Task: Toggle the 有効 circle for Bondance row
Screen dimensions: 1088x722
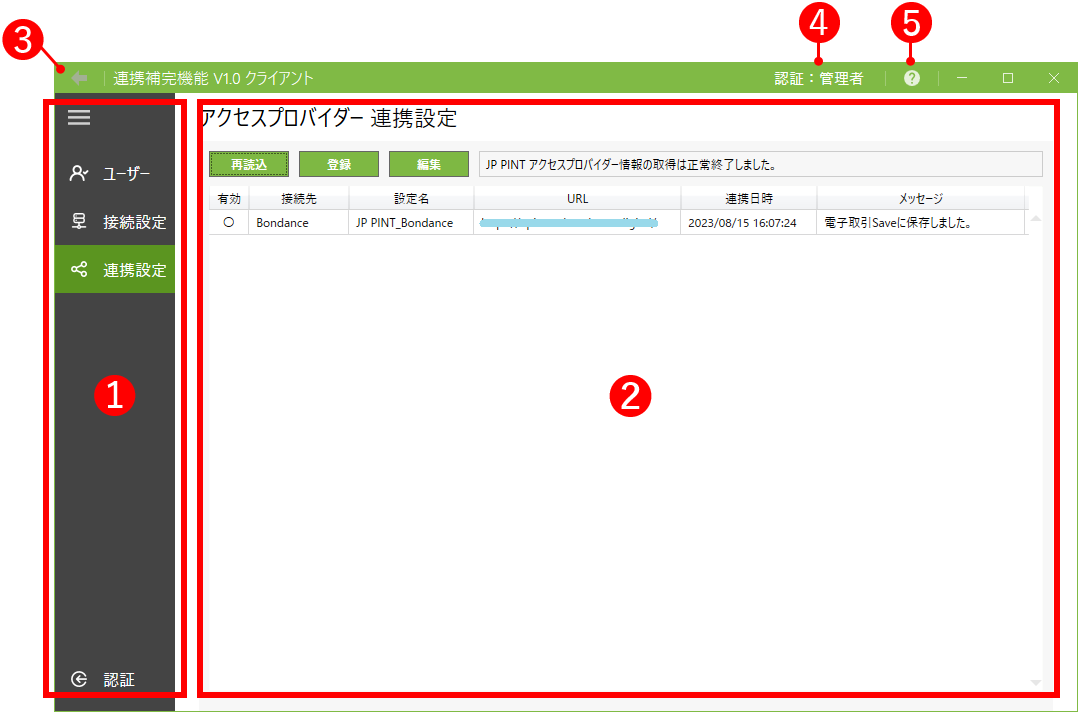Action: (227, 223)
